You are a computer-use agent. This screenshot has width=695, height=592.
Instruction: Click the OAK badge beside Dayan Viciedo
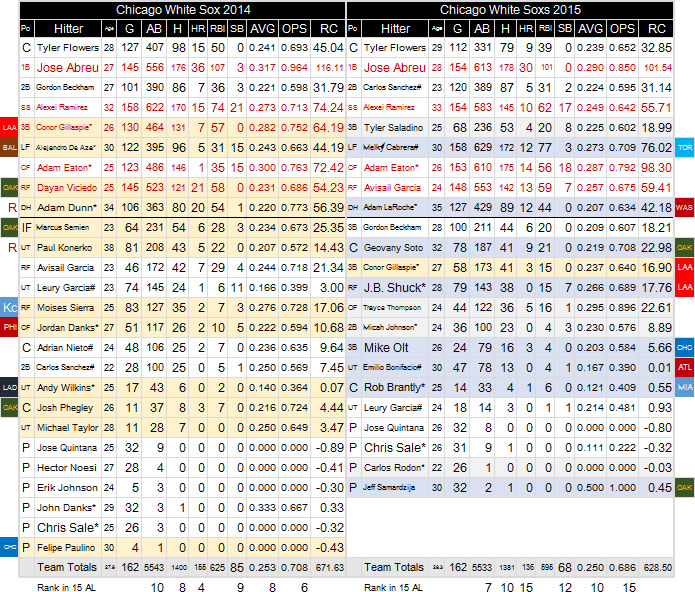(x=9, y=187)
